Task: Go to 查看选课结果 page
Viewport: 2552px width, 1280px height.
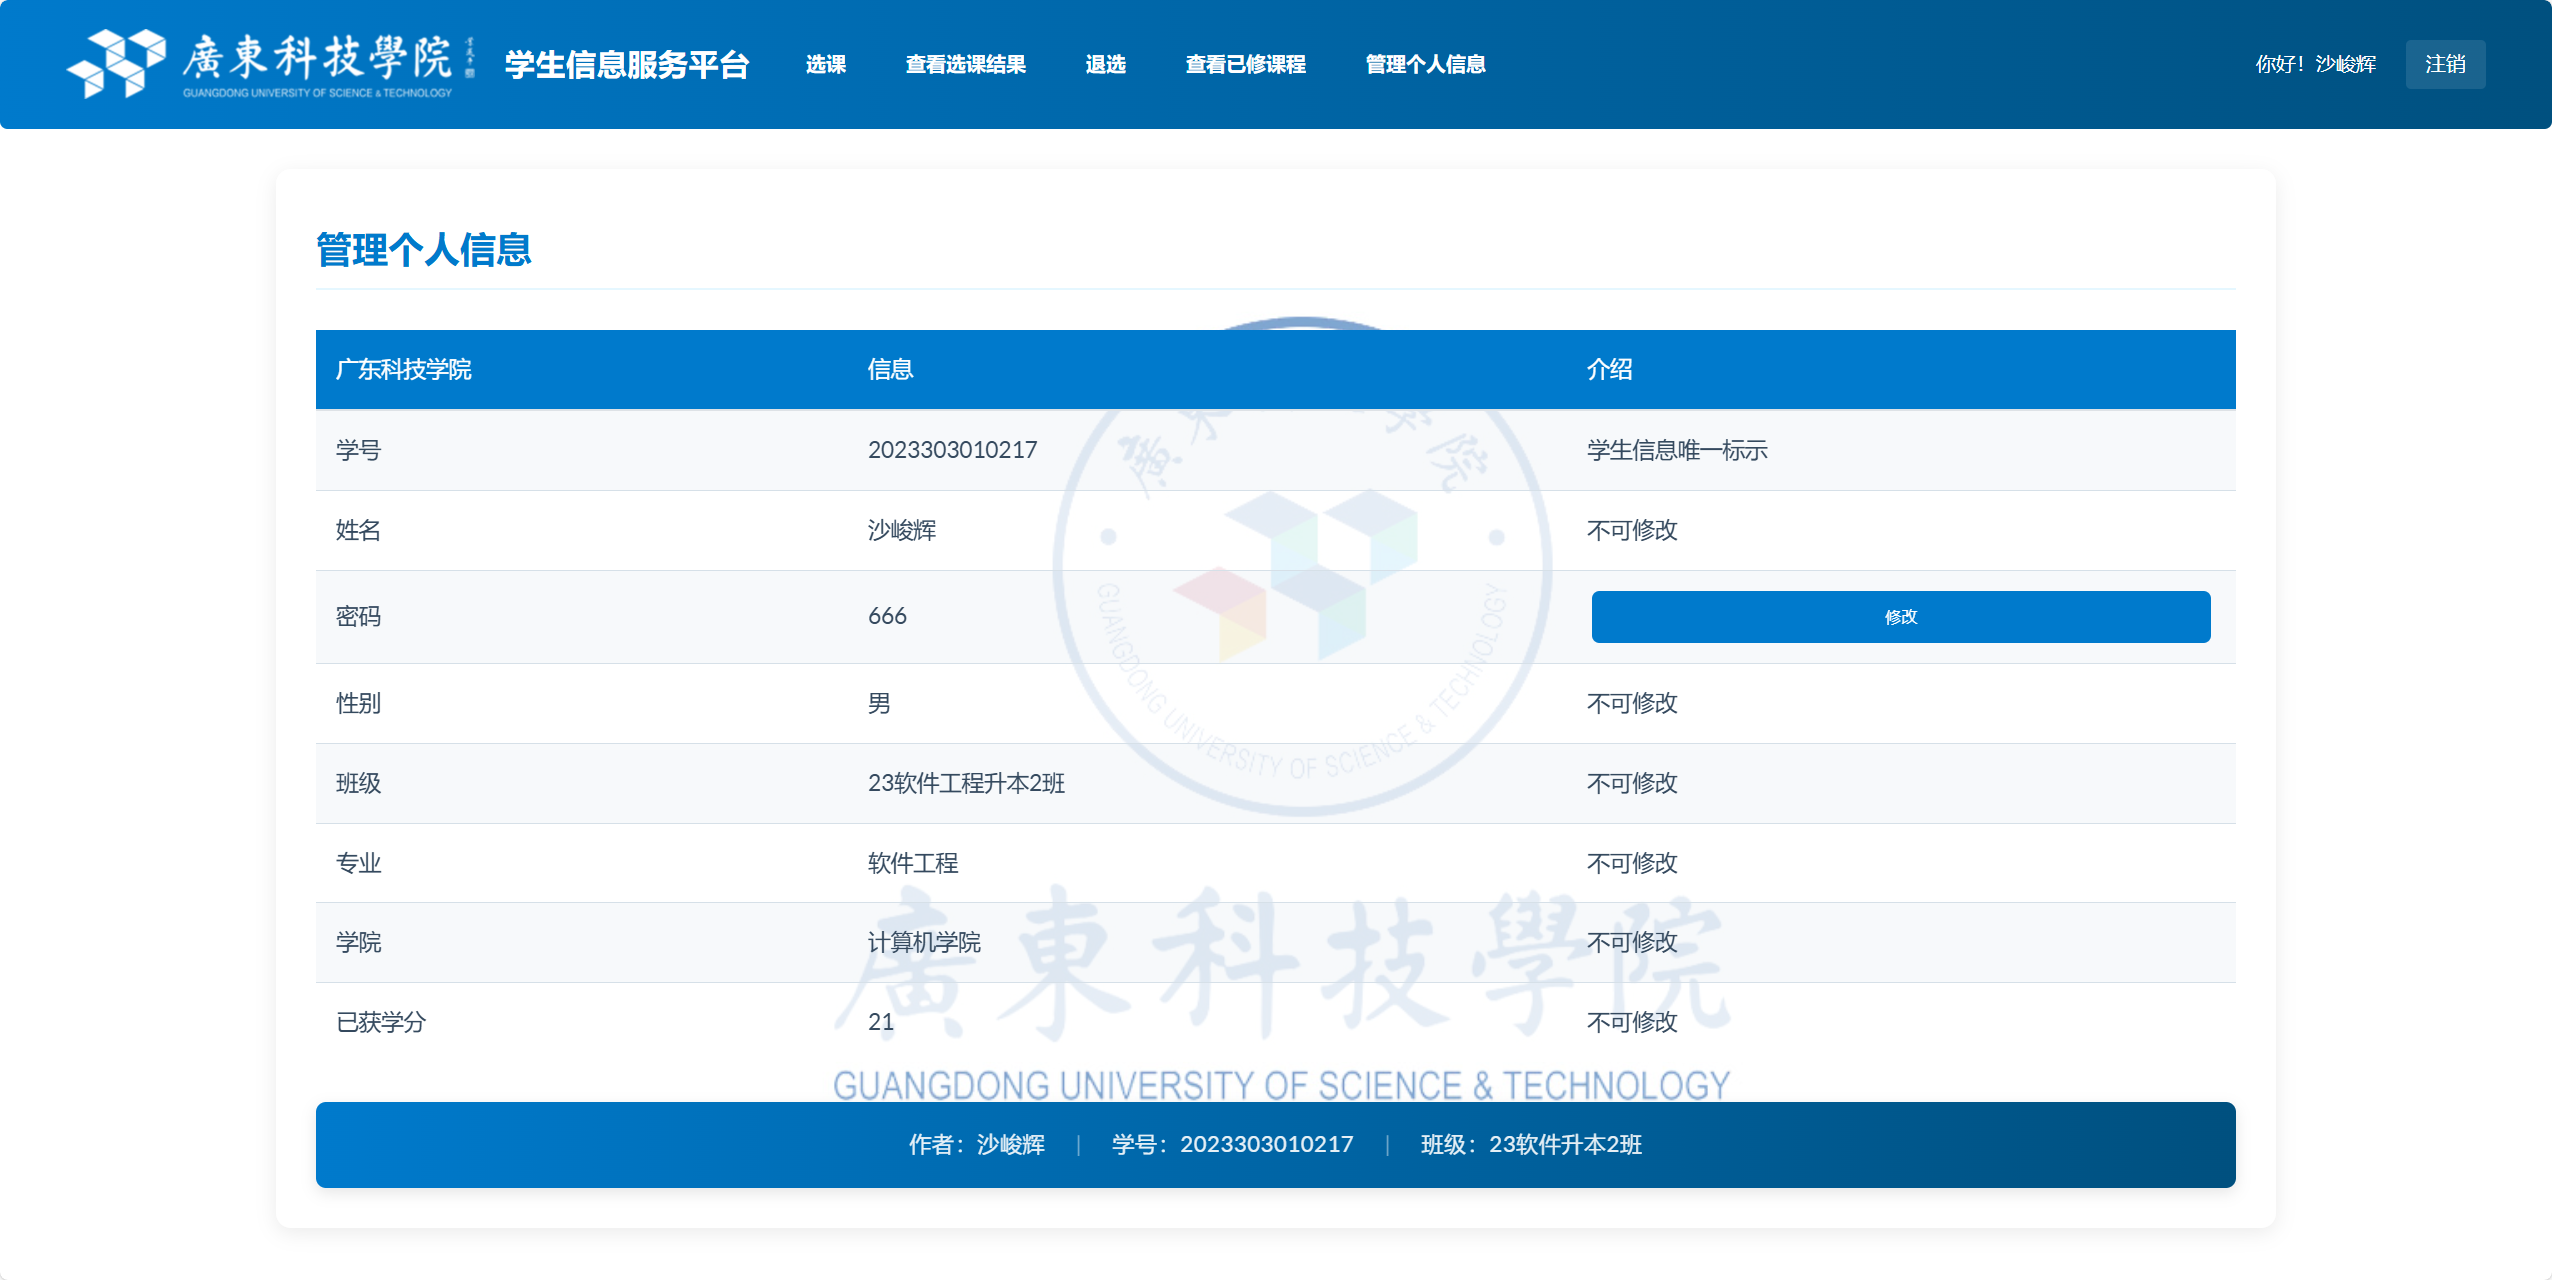Action: (965, 64)
